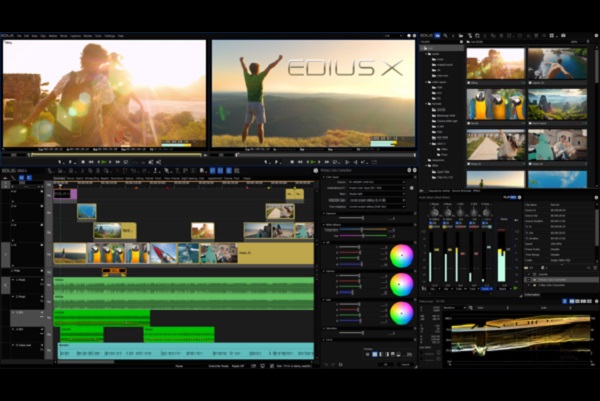This screenshot has width=600, height=401.
Task: Open the search icon in Bin toolbar
Action: tap(445, 36)
